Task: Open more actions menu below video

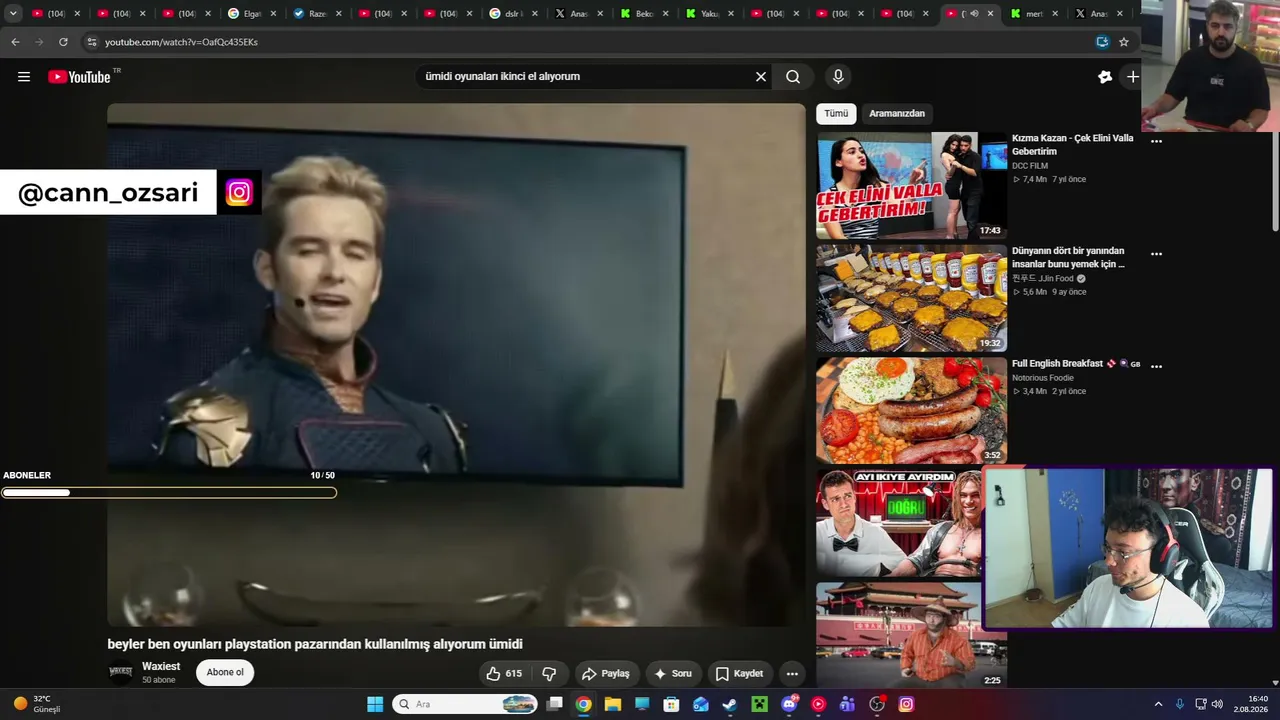Action: (x=792, y=674)
